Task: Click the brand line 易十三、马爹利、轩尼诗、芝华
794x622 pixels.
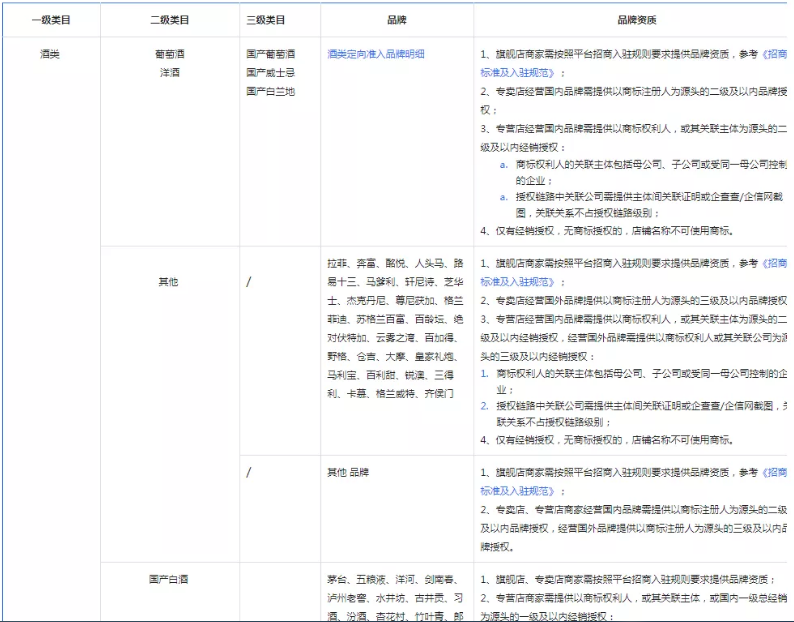Action: pos(395,282)
